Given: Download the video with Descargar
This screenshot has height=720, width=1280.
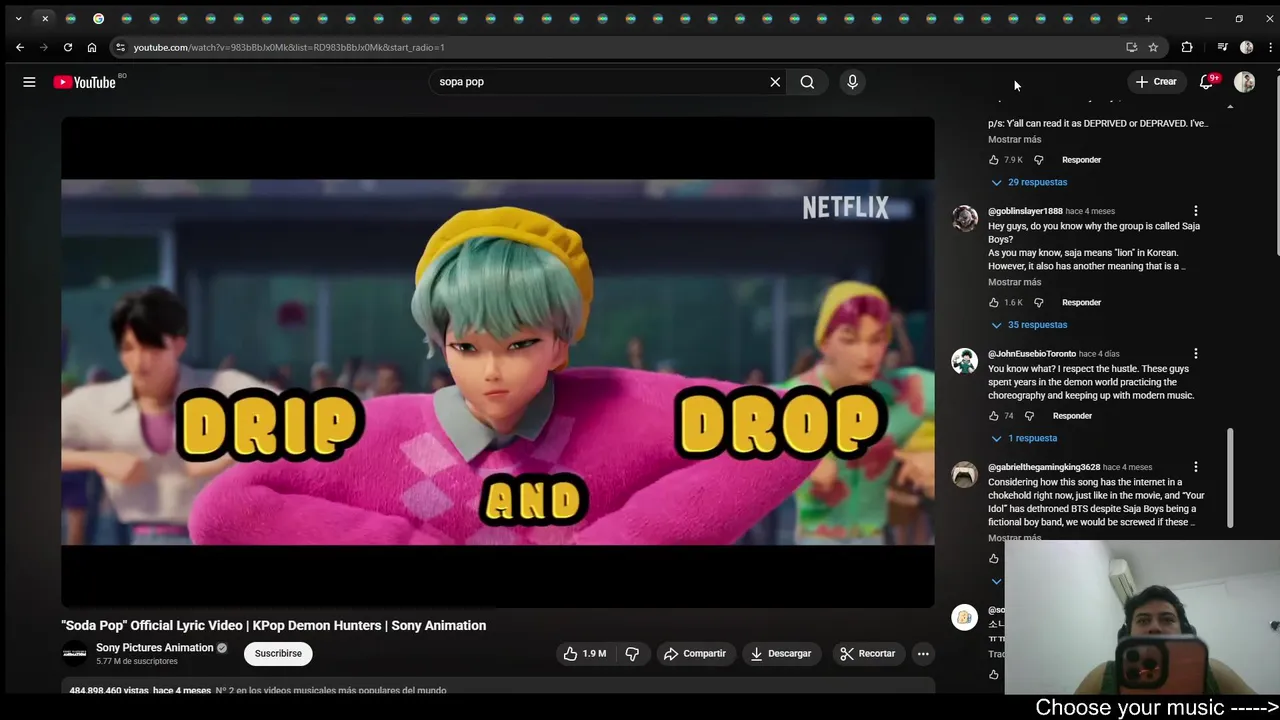Looking at the screenshot, I should (x=780, y=654).
